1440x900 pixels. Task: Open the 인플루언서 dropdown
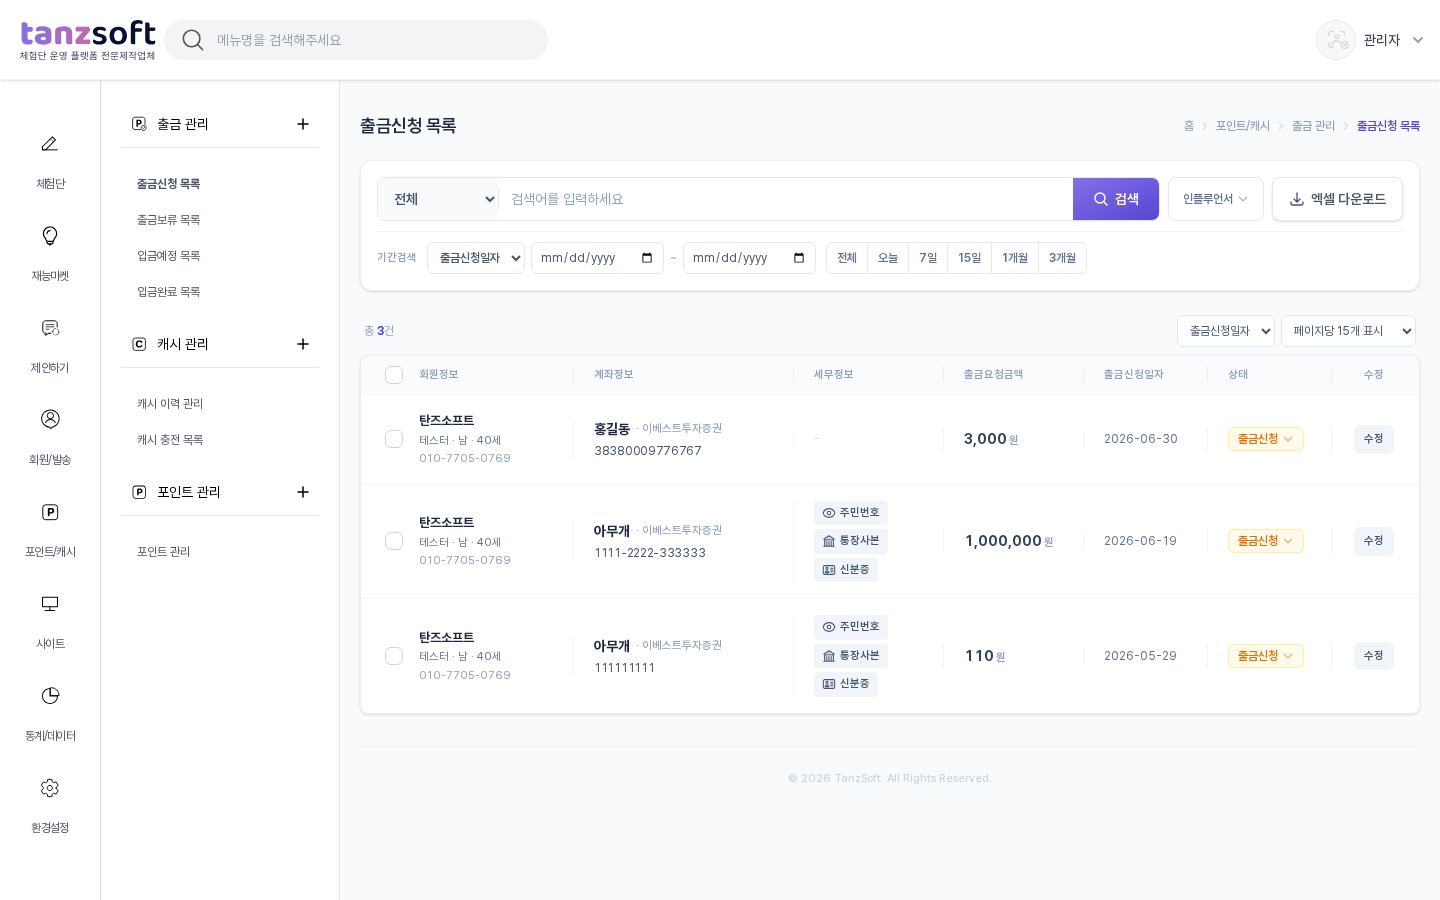click(x=1215, y=199)
